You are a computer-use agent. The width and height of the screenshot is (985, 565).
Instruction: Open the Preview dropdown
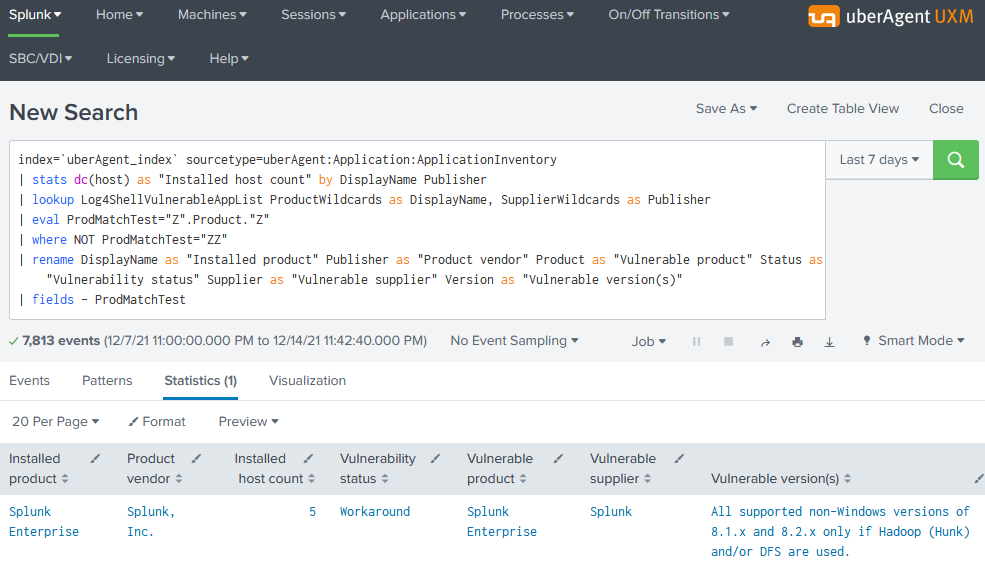pos(249,422)
